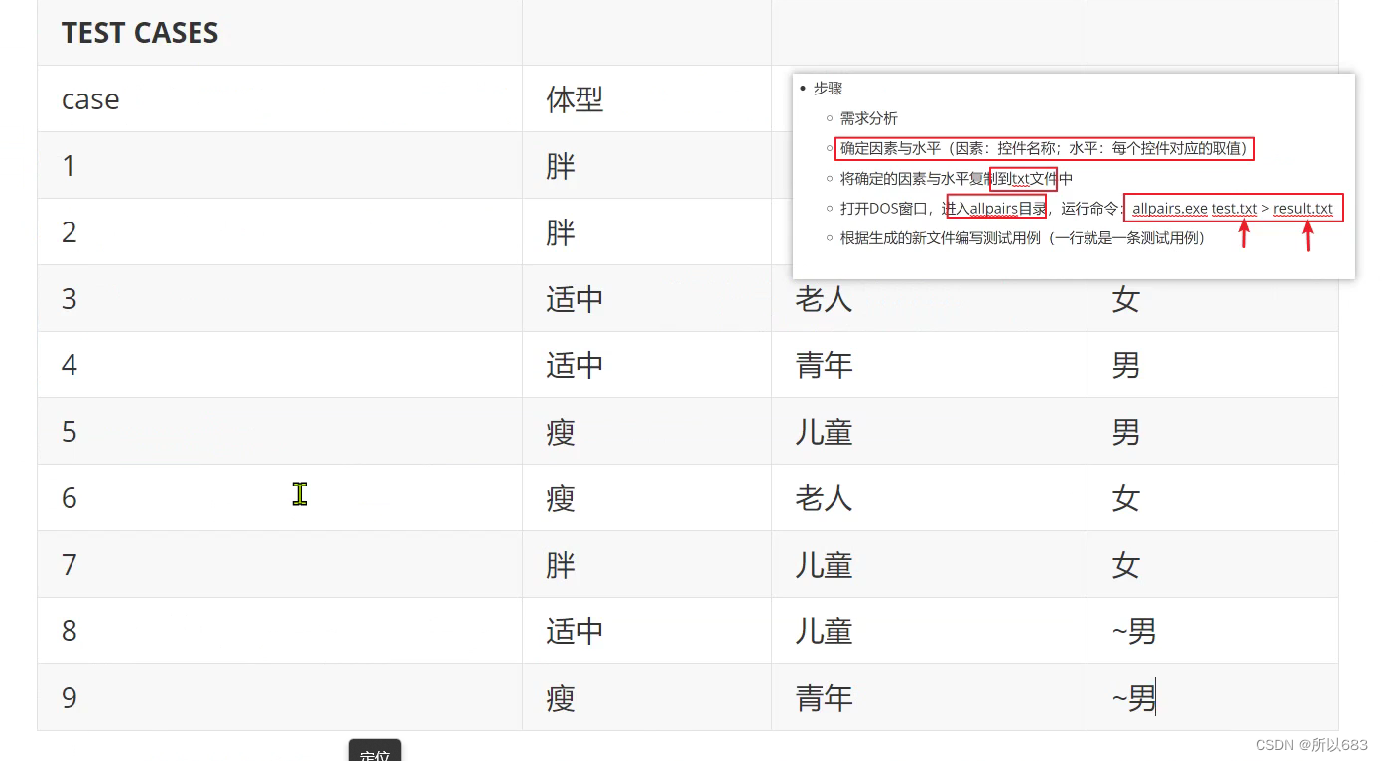1383x761 pixels.
Task: Click "女" in case 3 row
Action: [x=1126, y=299]
